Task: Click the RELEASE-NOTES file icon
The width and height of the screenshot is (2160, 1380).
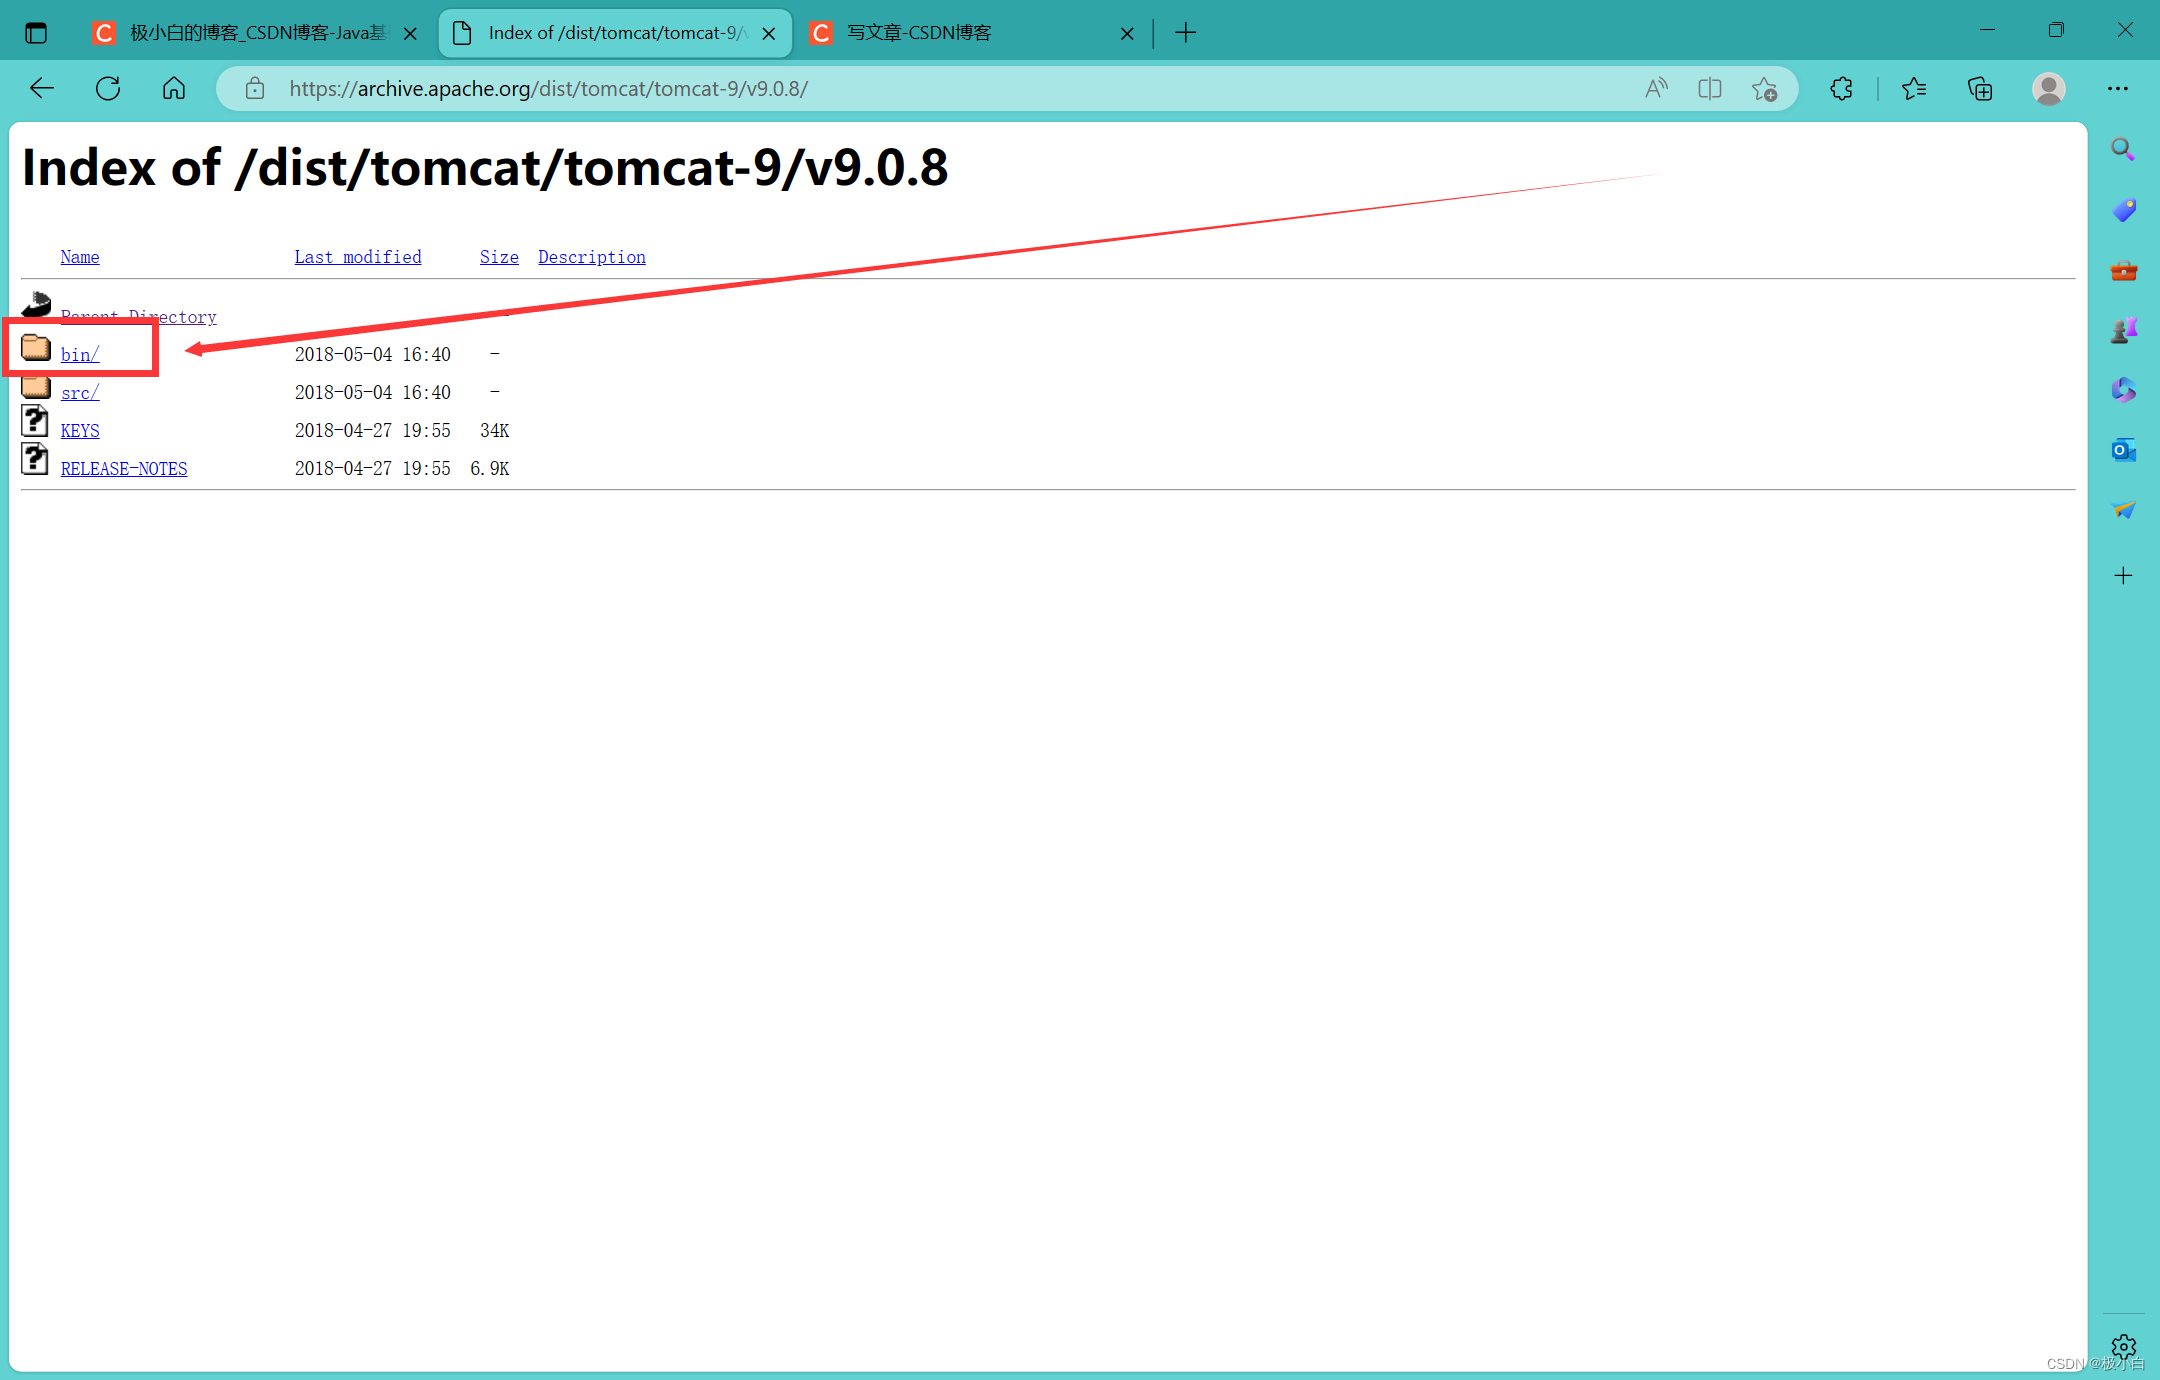Action: (35, 459)
